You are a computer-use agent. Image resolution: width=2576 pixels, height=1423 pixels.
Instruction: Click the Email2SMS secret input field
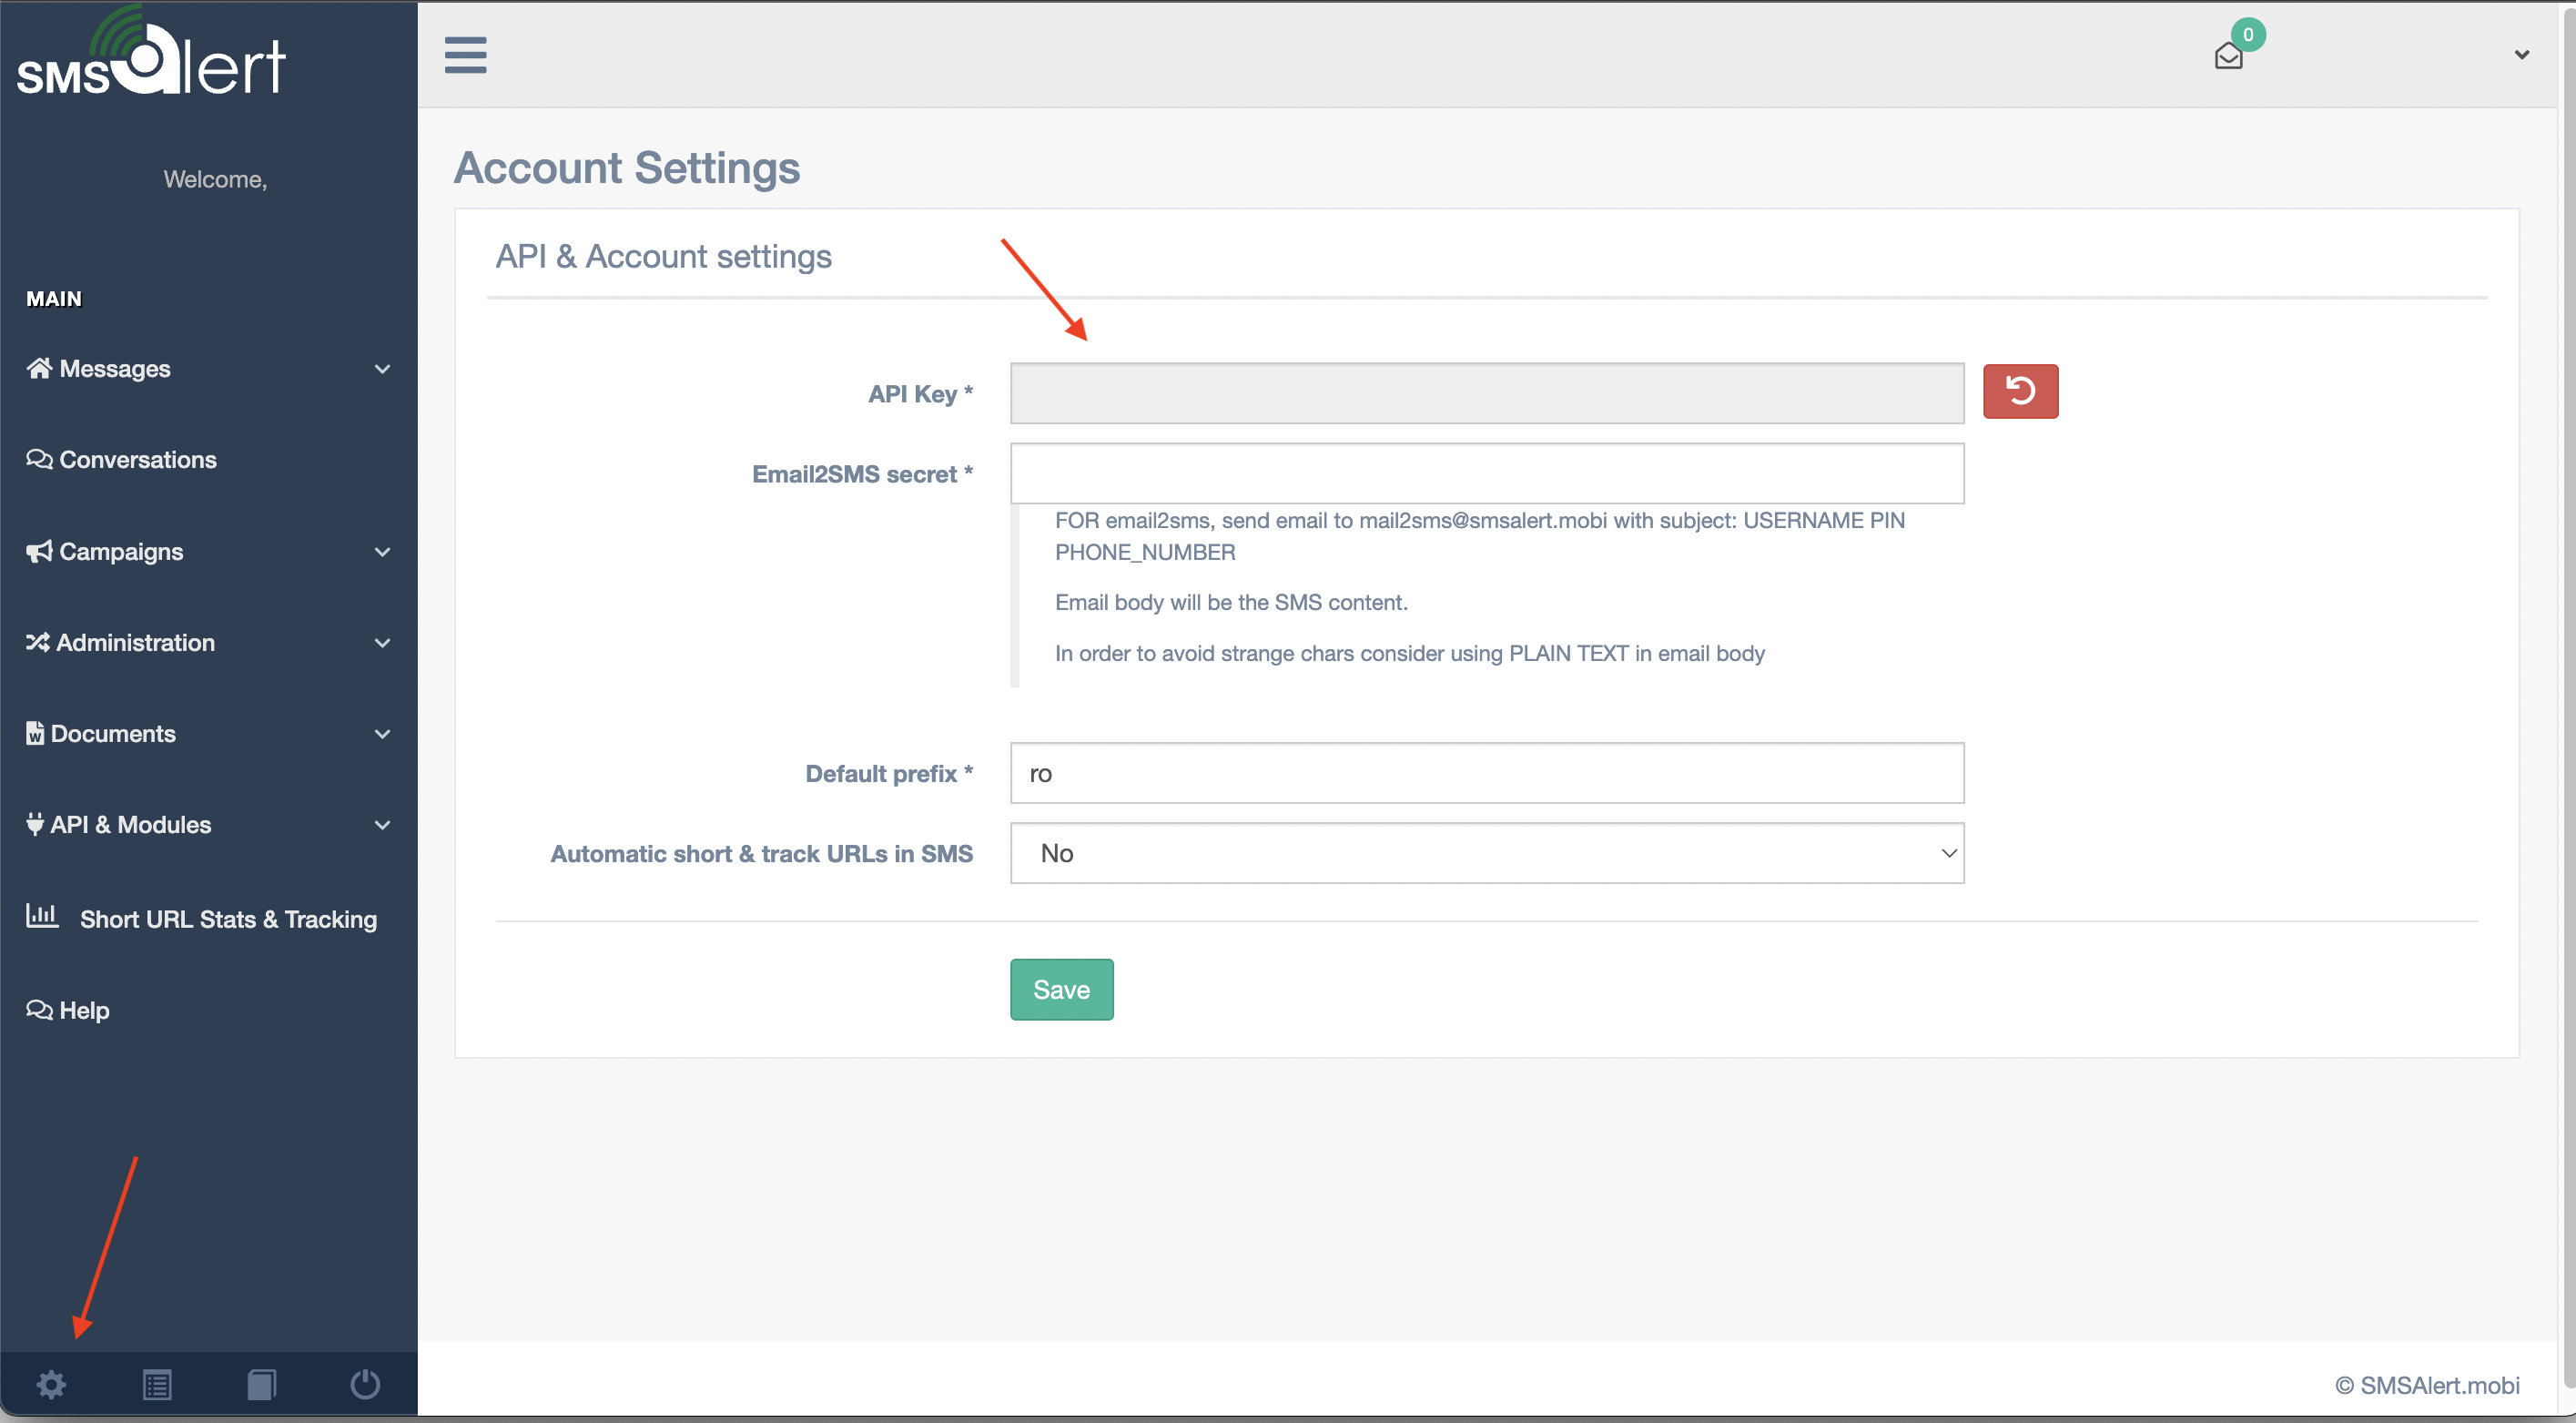pyautogui.click(x=1486, y=473)
